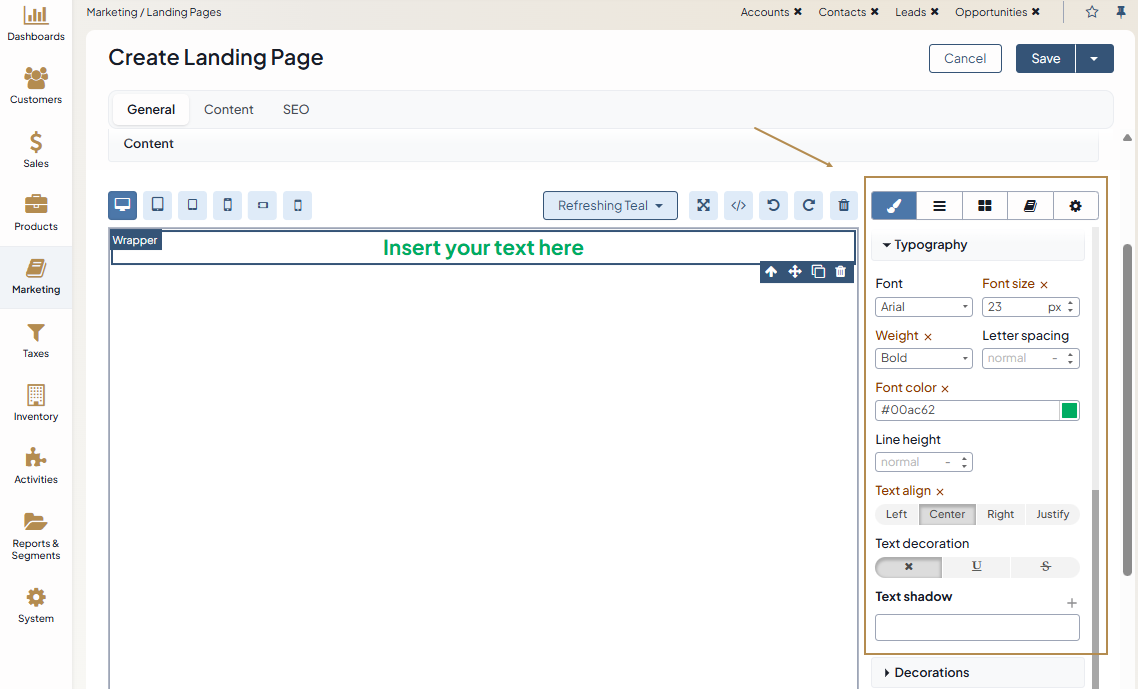Toggle underline text decoration
The image size is (1138, 689).
(x=977, y=567)
